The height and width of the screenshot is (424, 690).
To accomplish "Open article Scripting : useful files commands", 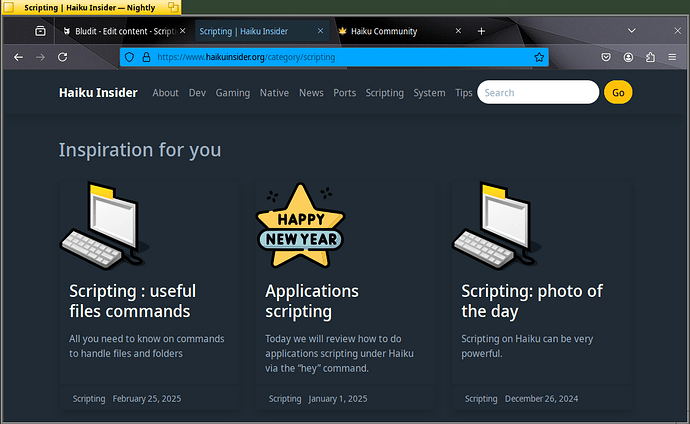I will tap(132, 301).
